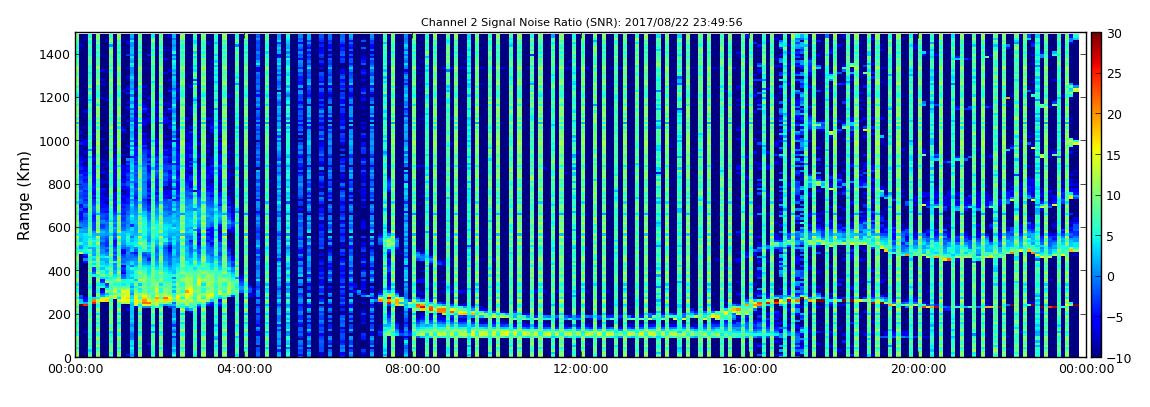Click the colorbar value 30 label
Screen dimensions: 1150x407
point(1115,33)
